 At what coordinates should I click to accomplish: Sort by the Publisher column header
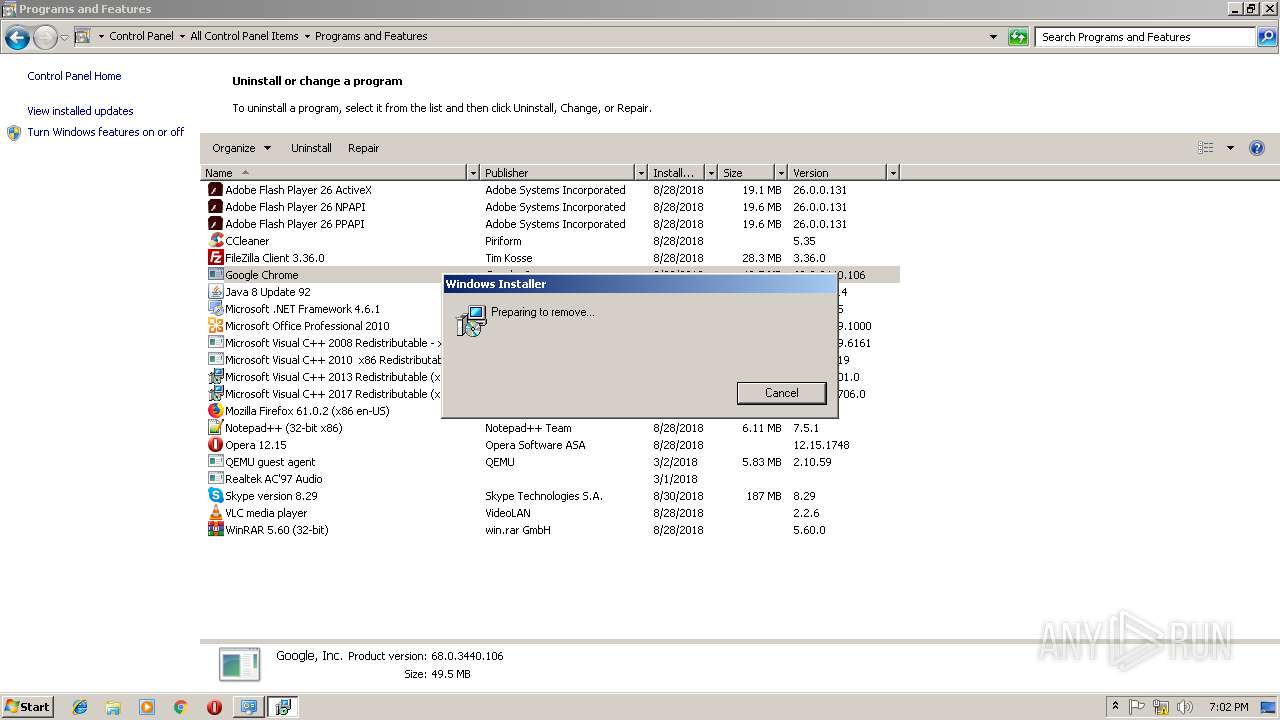pos(558,173)
